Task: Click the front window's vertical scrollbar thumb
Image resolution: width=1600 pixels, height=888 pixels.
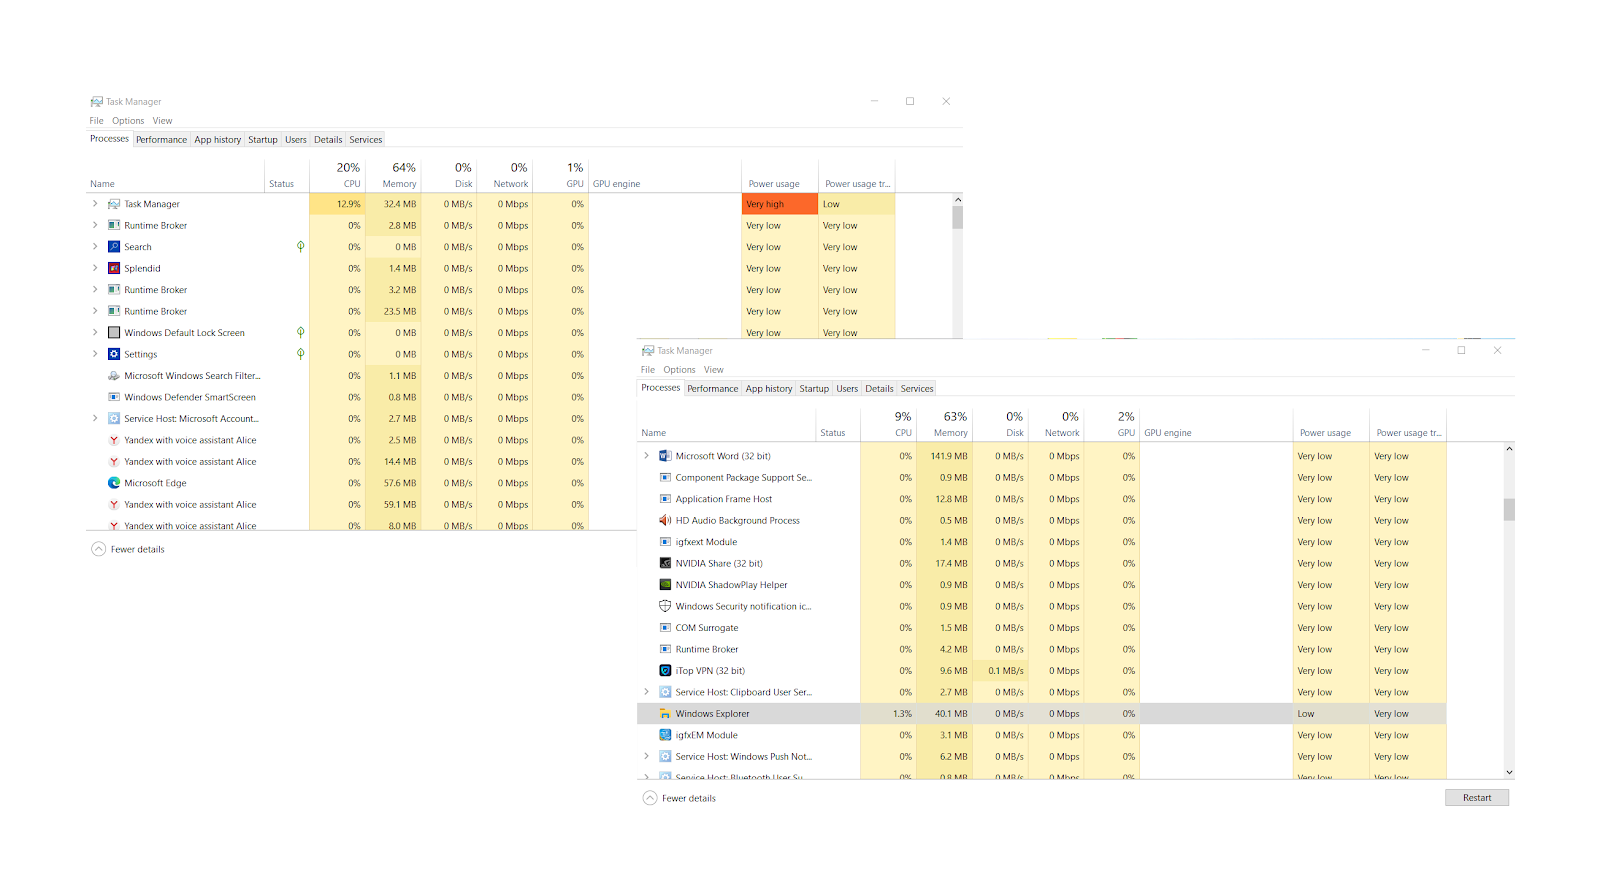Action: (1509, 509)
